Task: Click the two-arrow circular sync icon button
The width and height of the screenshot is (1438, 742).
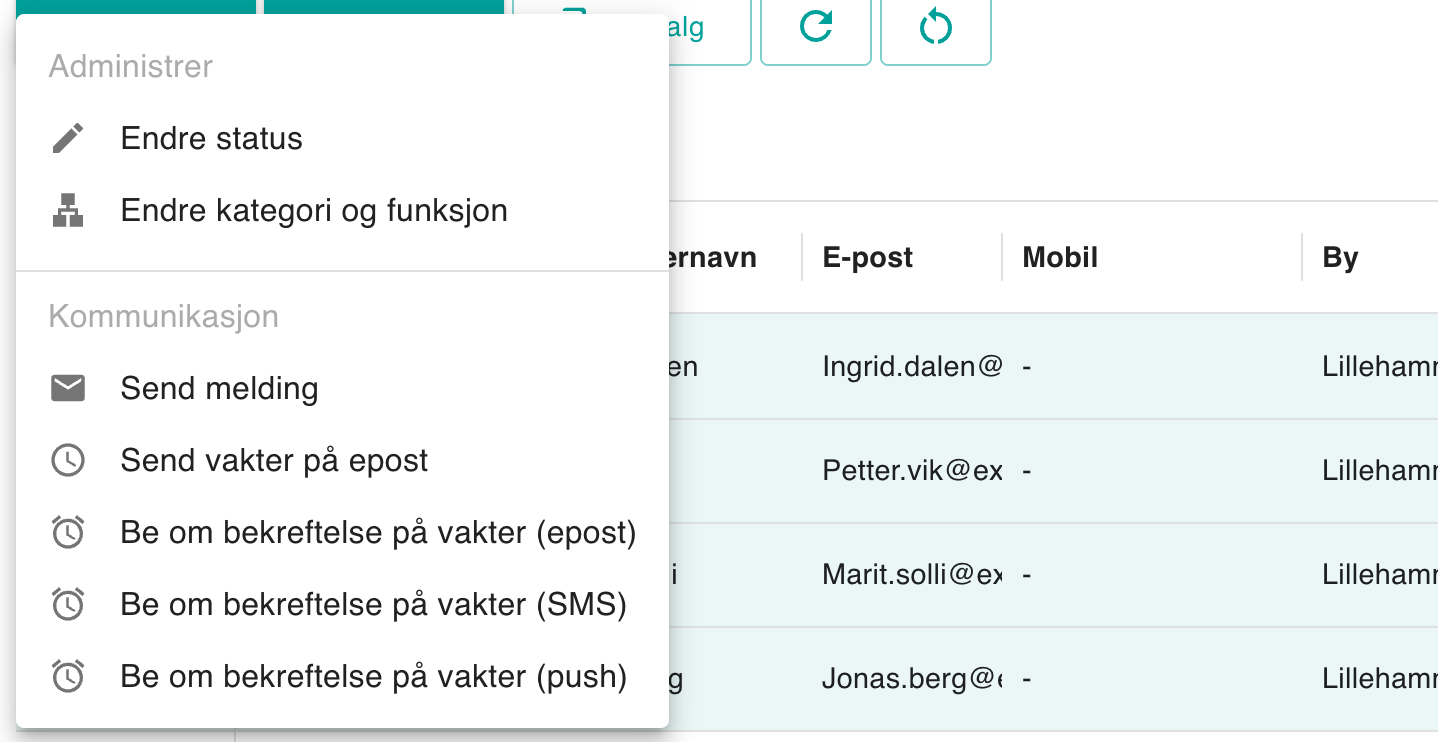Action: click(936, 28)
